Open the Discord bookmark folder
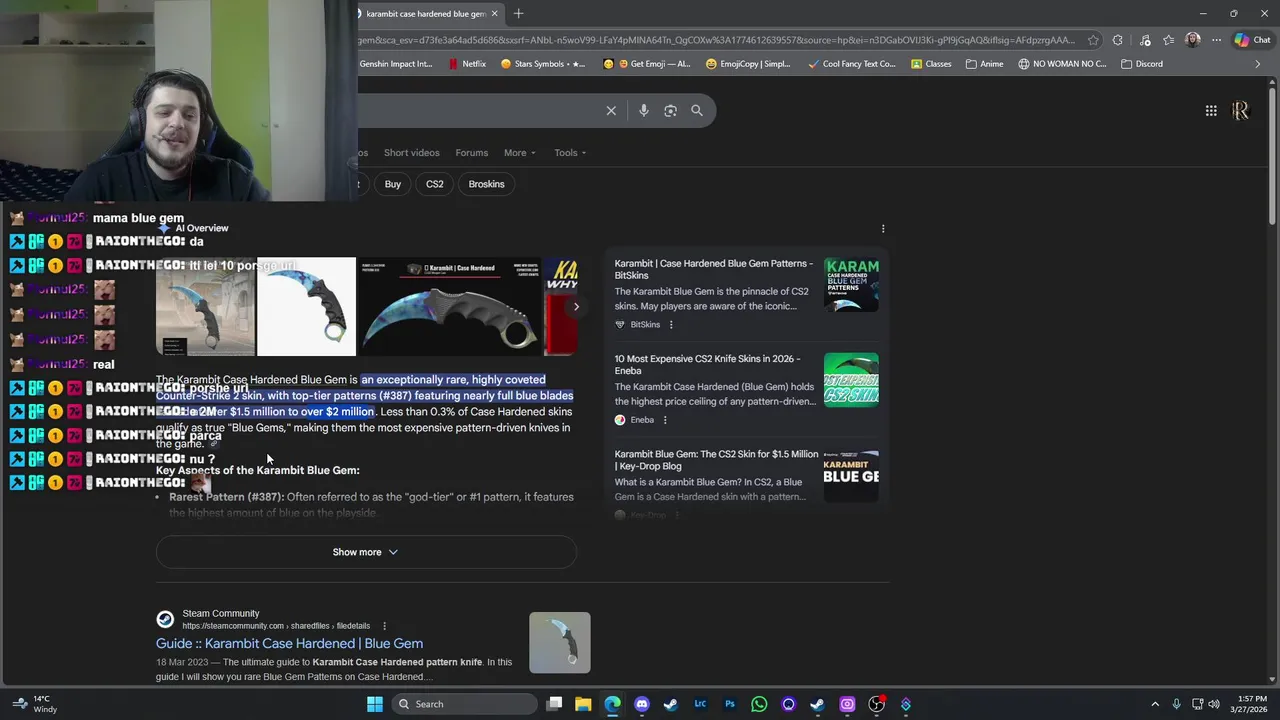The image size is (1280, 720). 1142,64
